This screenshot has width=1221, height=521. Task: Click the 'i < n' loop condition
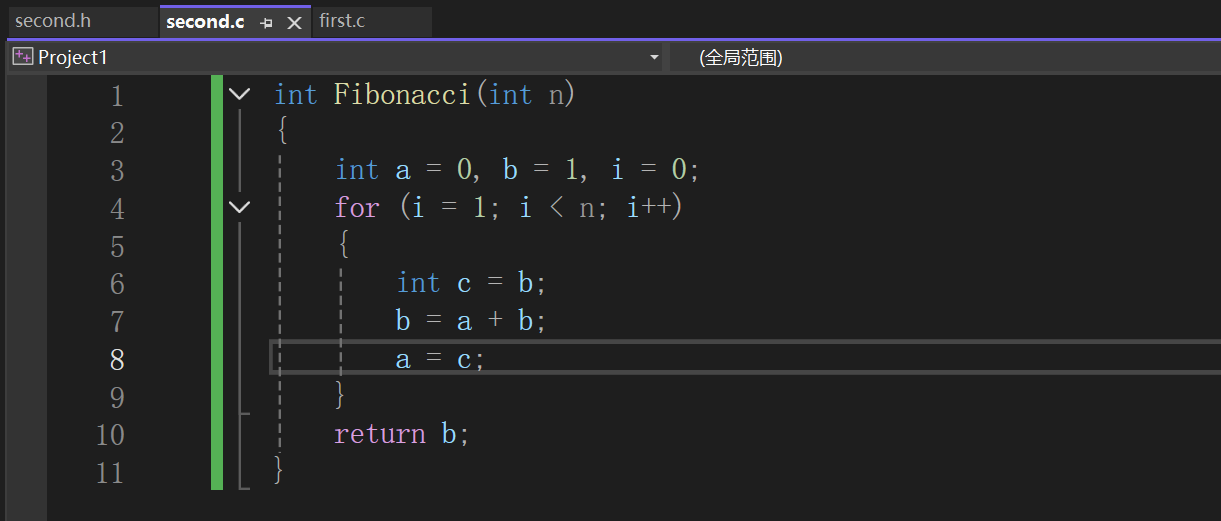point(555,208)
